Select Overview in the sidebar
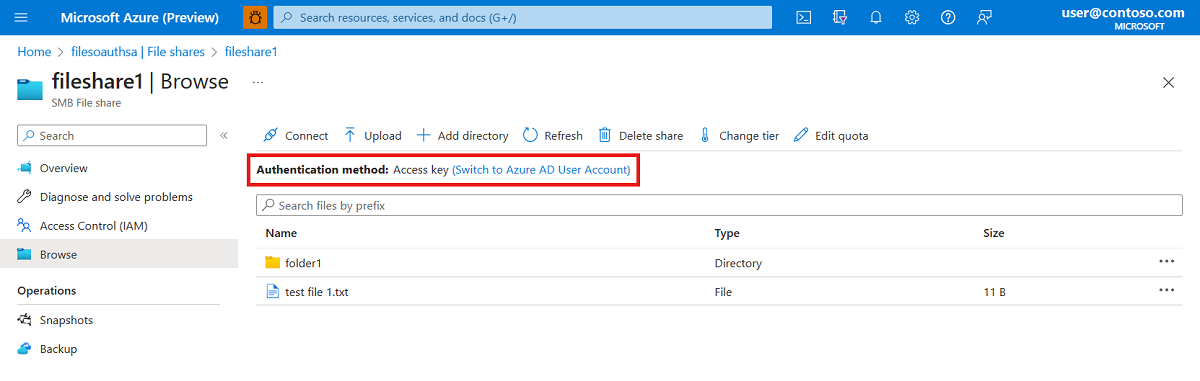 coord(64,168)
